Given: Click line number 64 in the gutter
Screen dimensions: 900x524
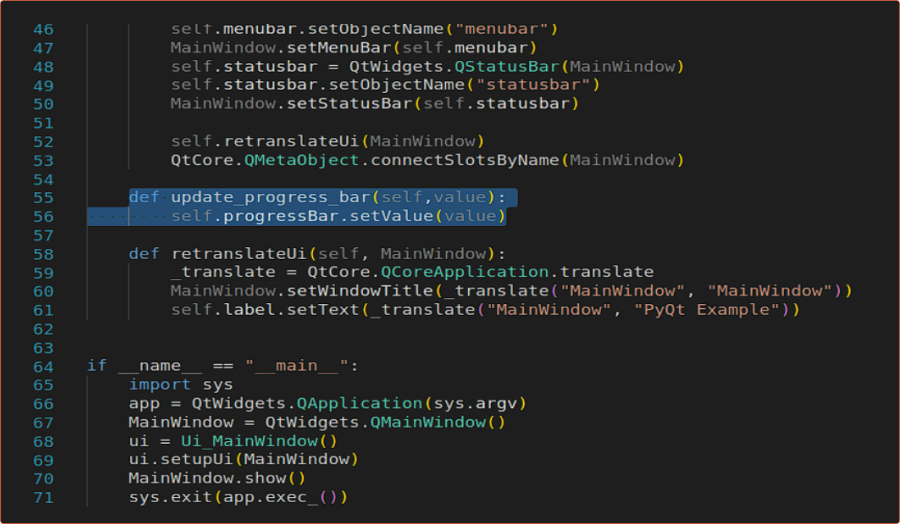Looking at the screenshot, I should click(x=44, y=365).
